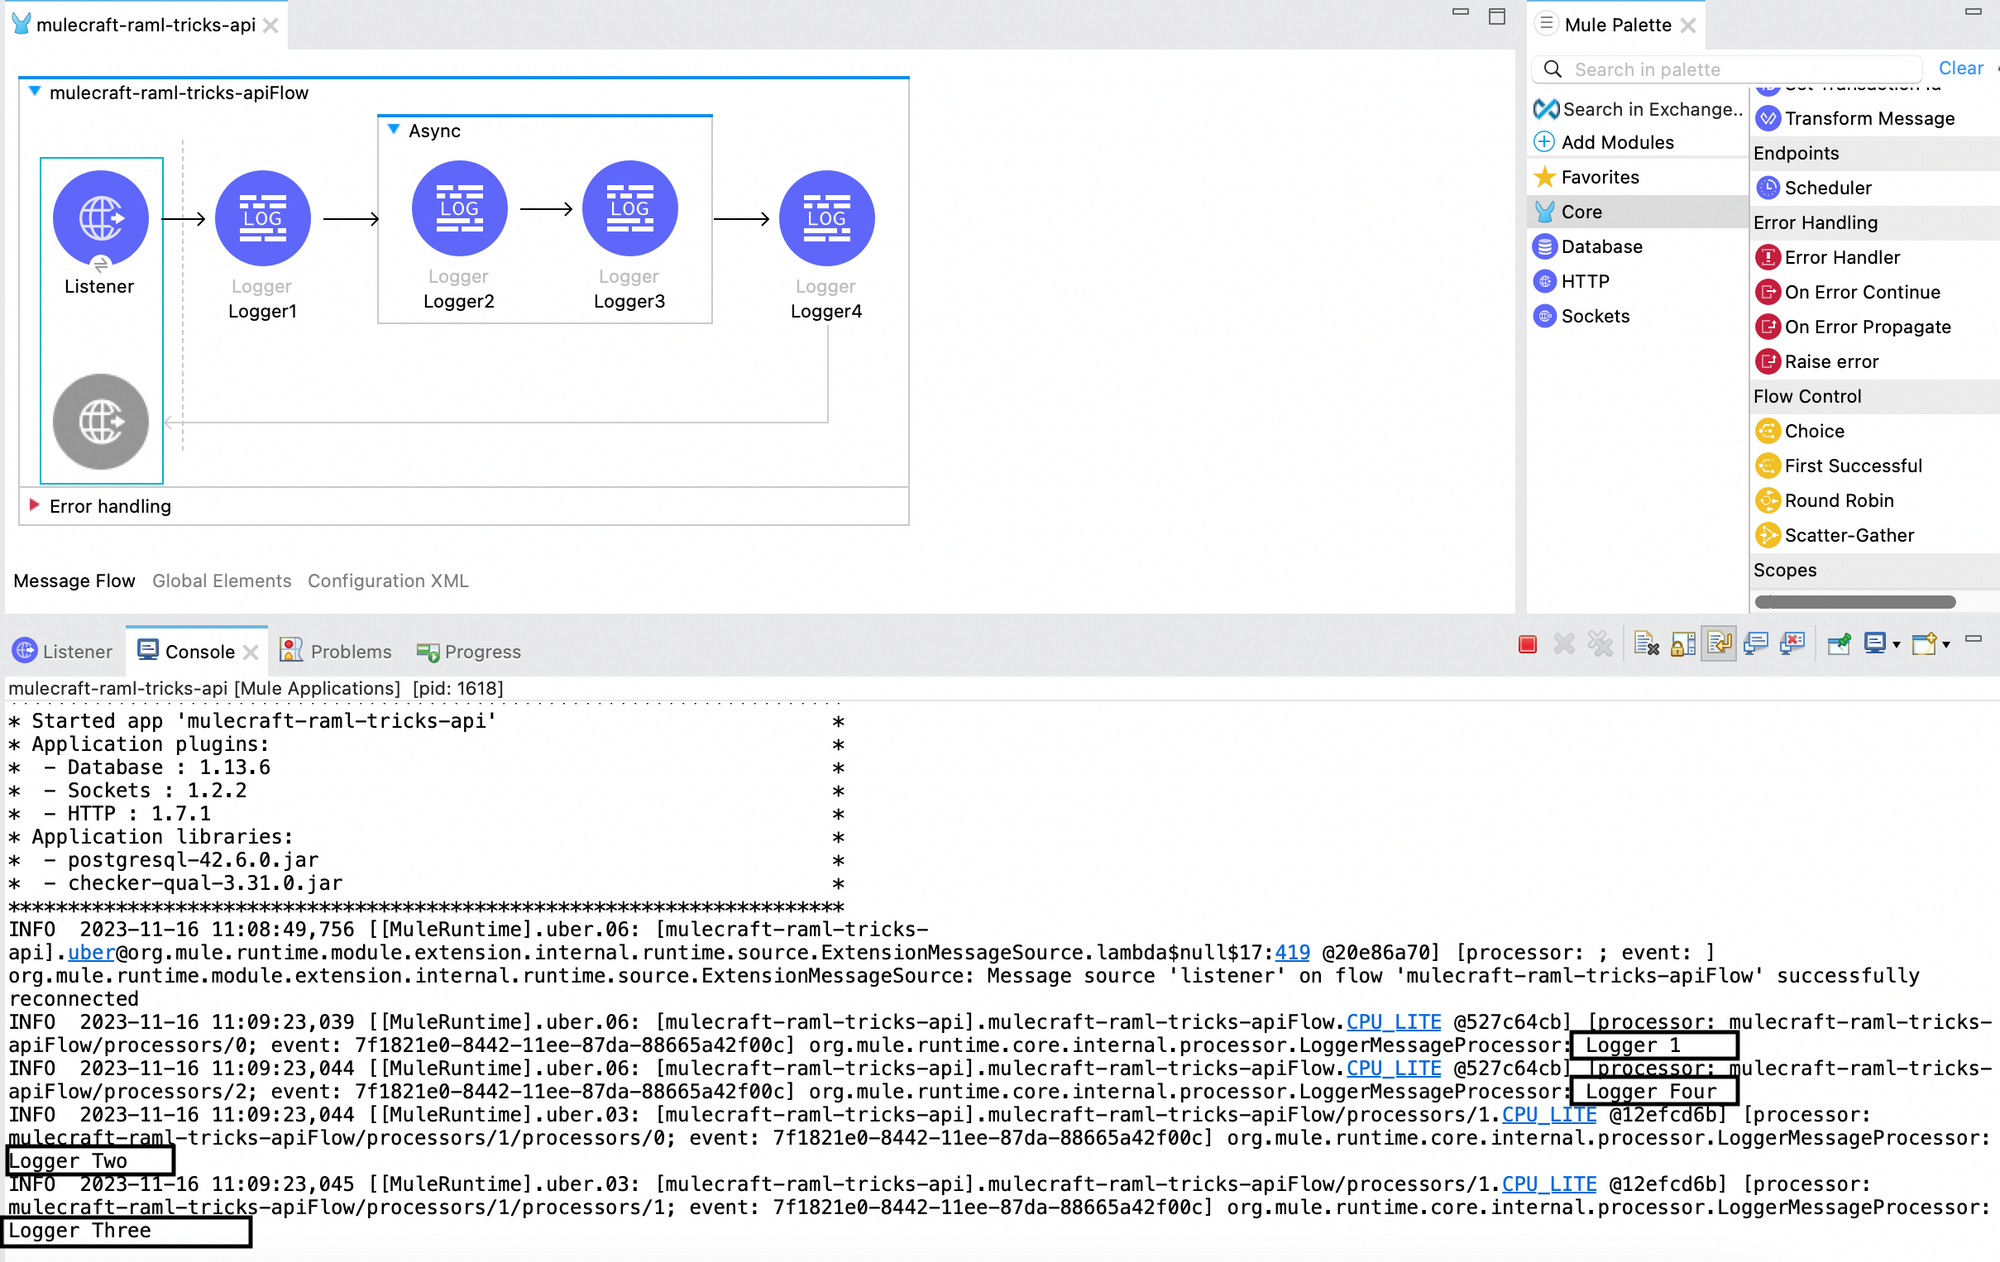Screen dimensions: 2000x1262
Task: Pick Scatter-Gather from Flow Control
Action: click(1848, 535)
